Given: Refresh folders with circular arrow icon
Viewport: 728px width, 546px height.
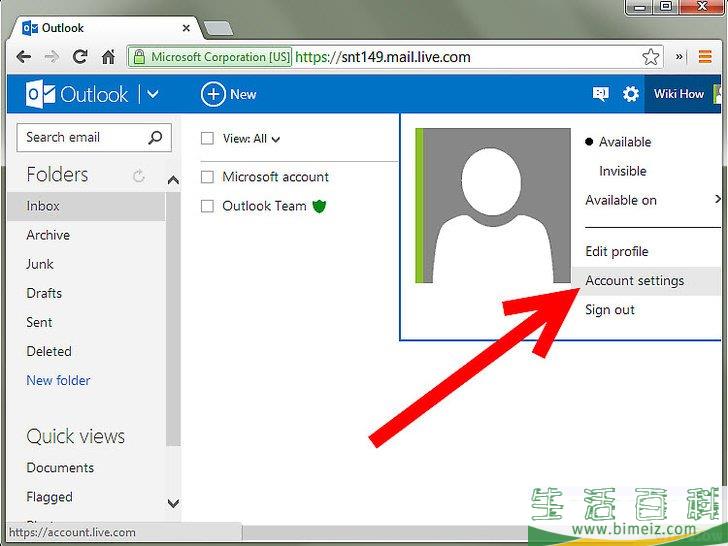Looking at the screenshot, I should click(138, 176).
